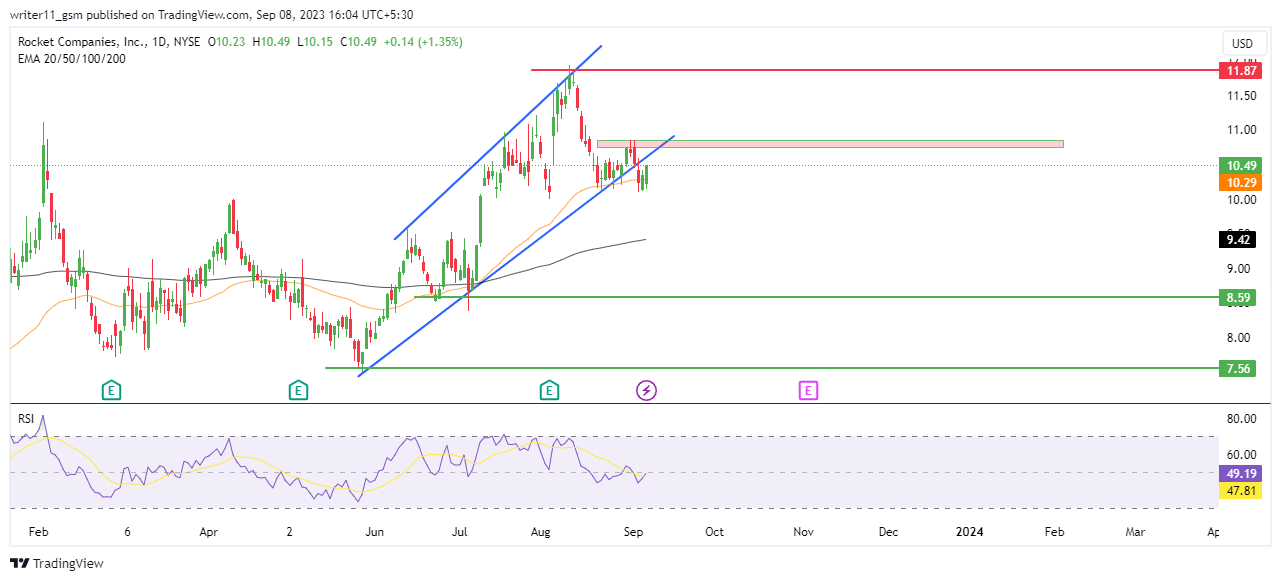Viewport: 1281px width, 581px height.
Task: Click the purple lightning event icon near September
Action: coord(646,390)
